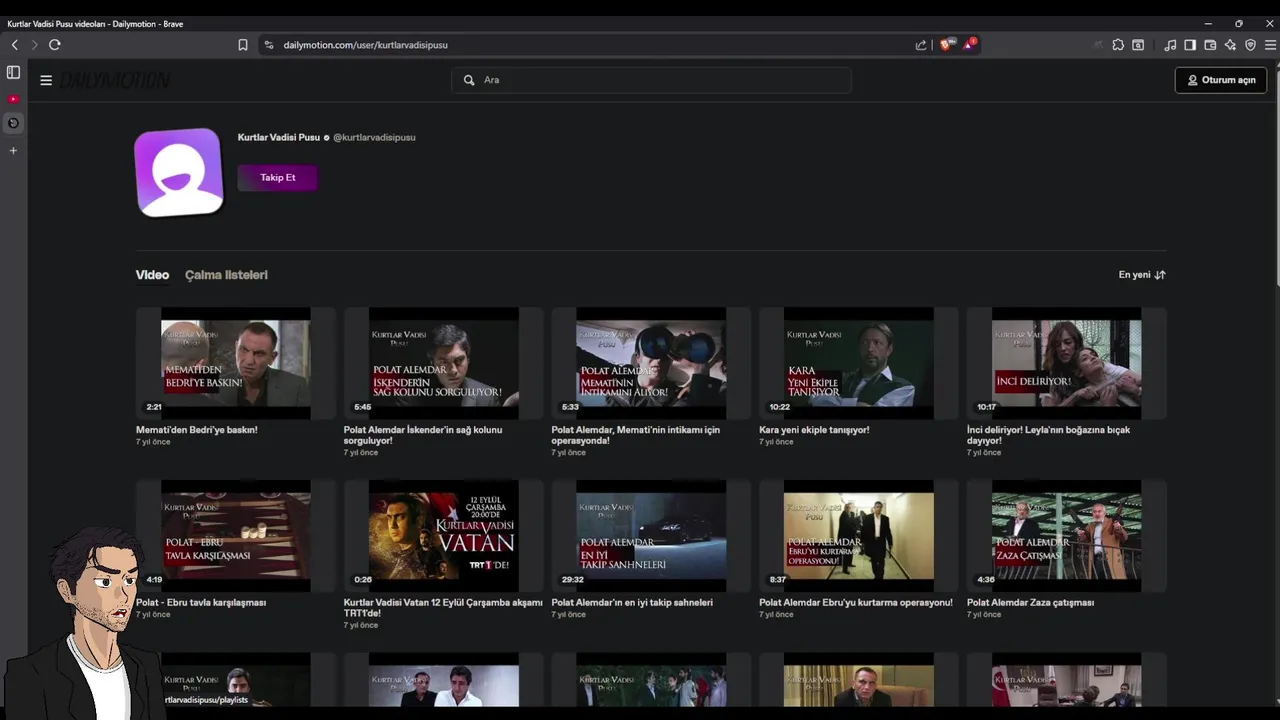Open İnci deliriyor! Leyla'nın boğazına title
This screenshot has width=1280, height=720.
1048,435
